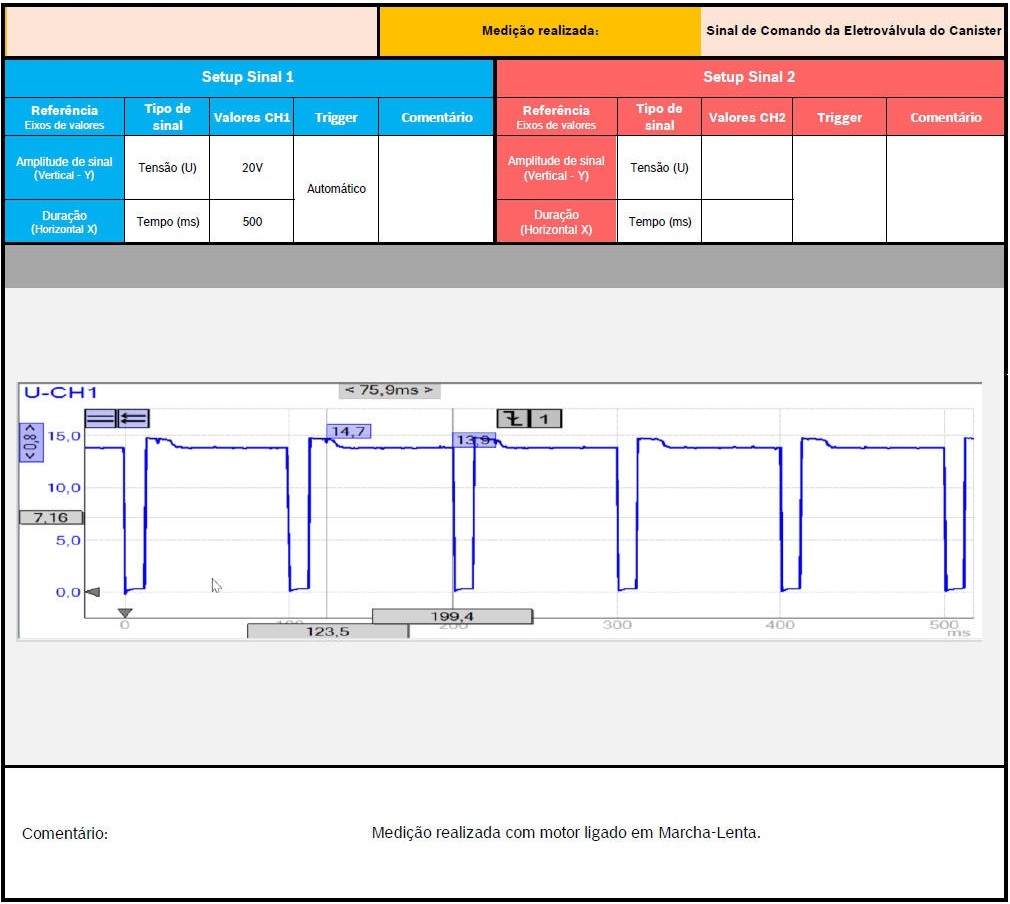Click the U-CH1 channel label
1010x904 pixels.
[60, 393]
